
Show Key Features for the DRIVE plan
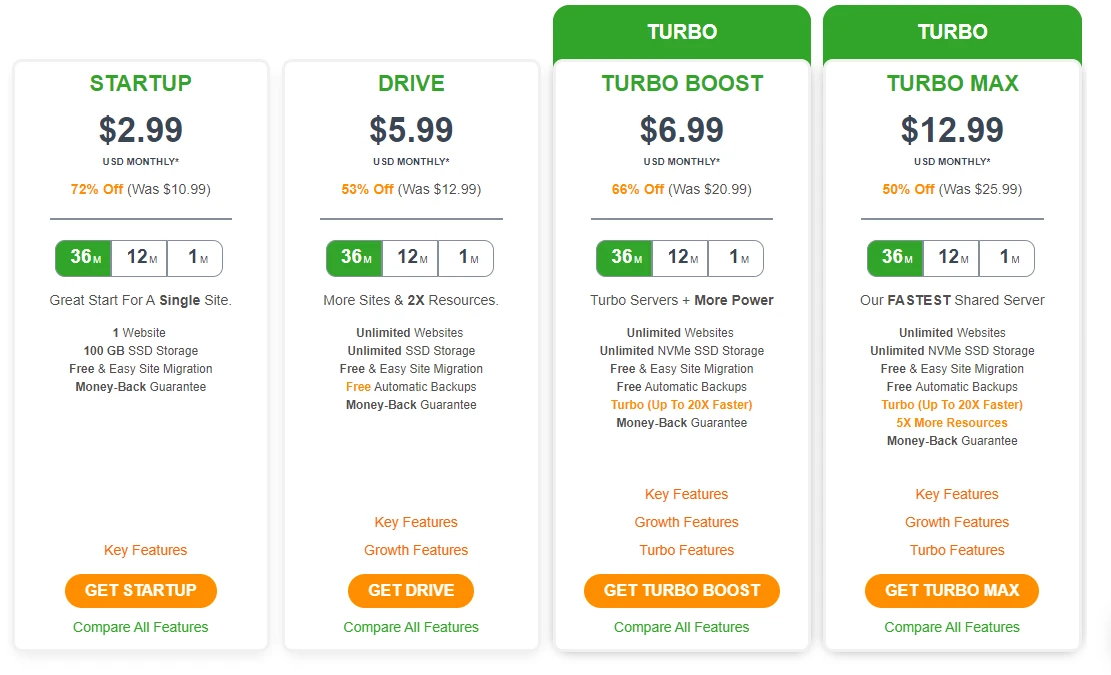click(415, 521)
